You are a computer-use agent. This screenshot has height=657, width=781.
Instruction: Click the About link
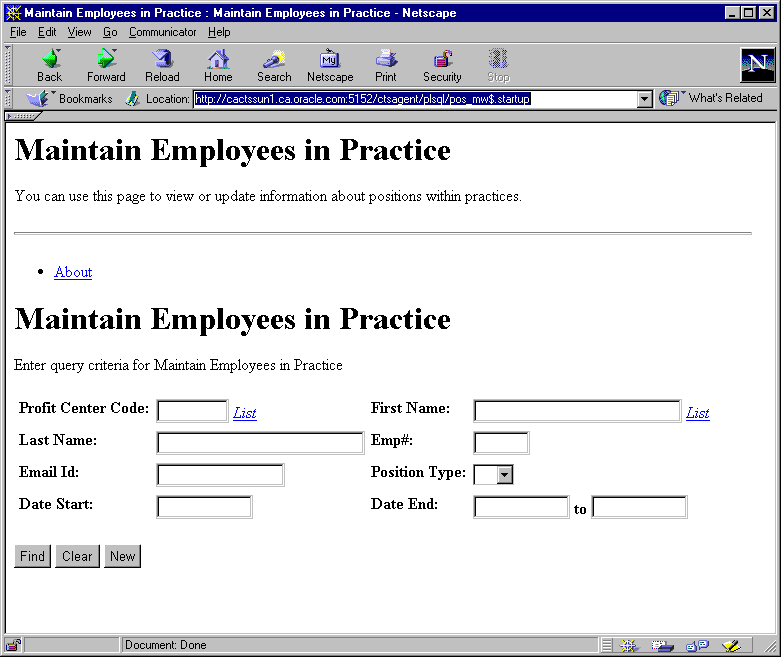tap(73, 272)
